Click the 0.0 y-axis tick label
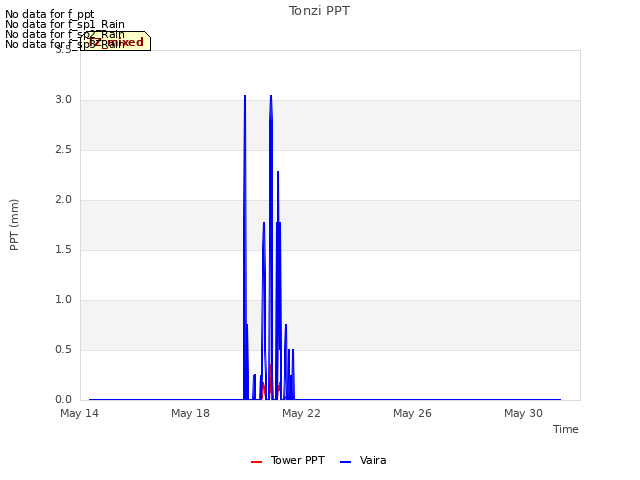This screenshot has width=640, height=480. [x=63, y=399]
